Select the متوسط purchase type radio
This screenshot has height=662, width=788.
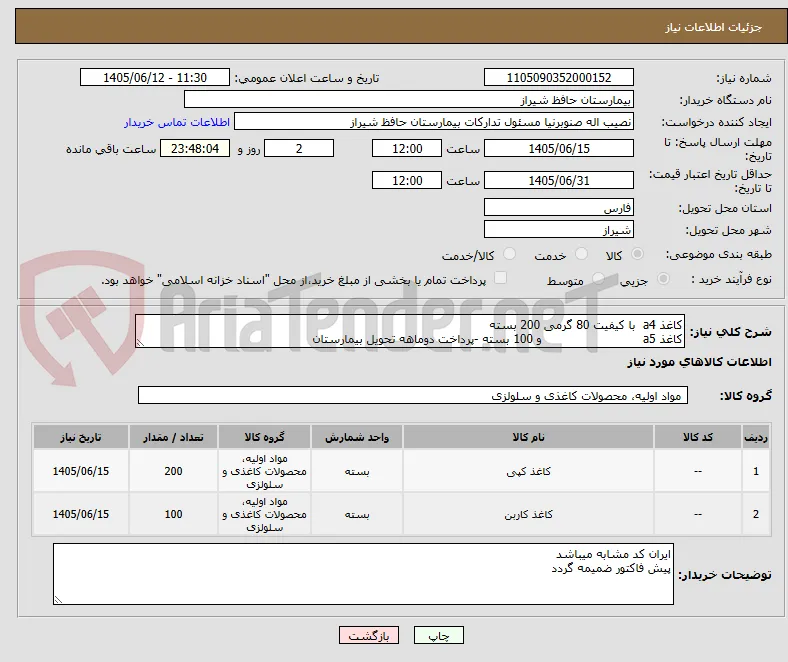tap(598, 278)
